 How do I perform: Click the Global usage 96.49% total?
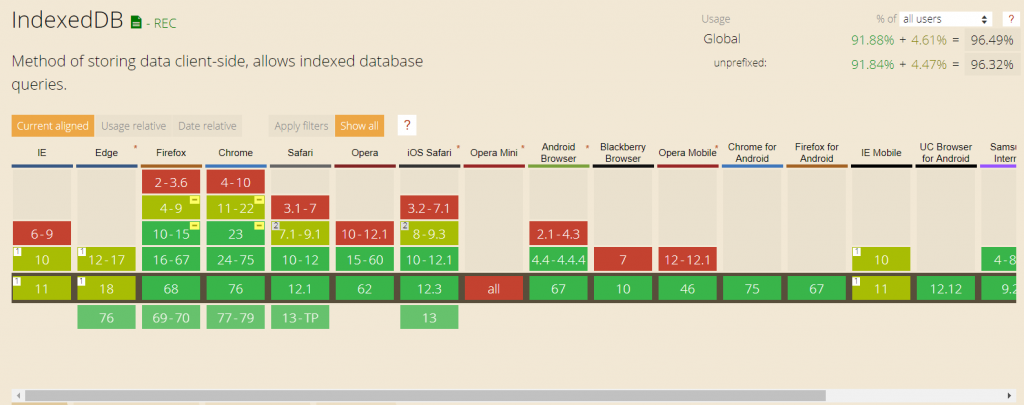991,40
